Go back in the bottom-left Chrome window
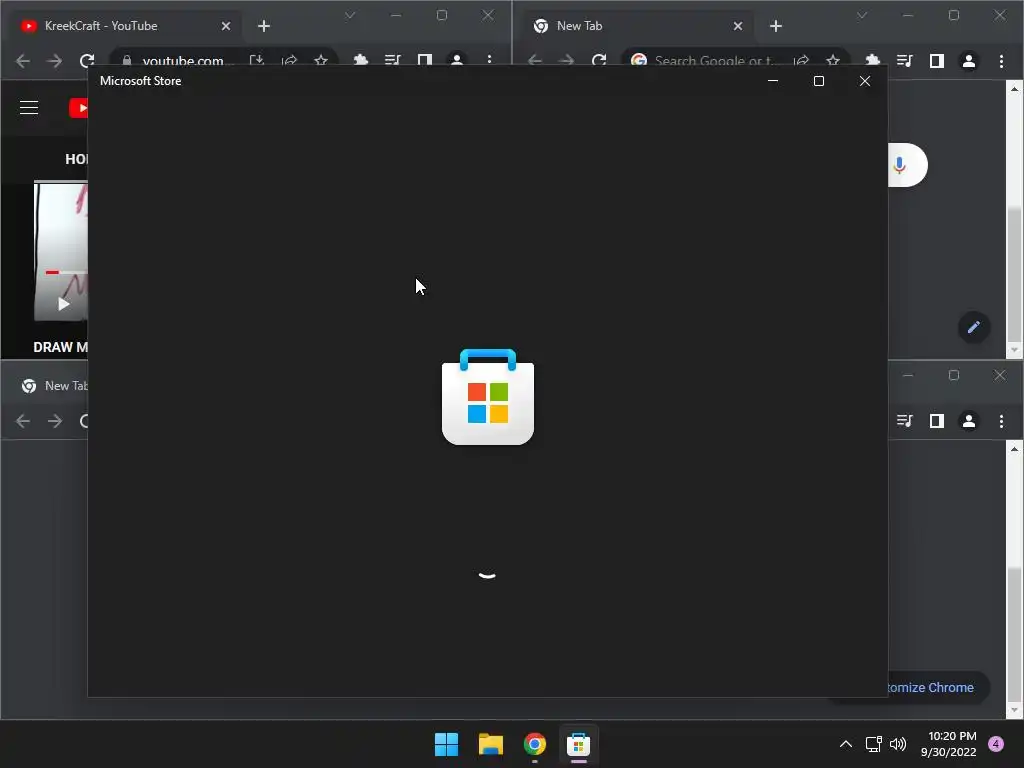The image size is (1024, 768). [23, 421]
